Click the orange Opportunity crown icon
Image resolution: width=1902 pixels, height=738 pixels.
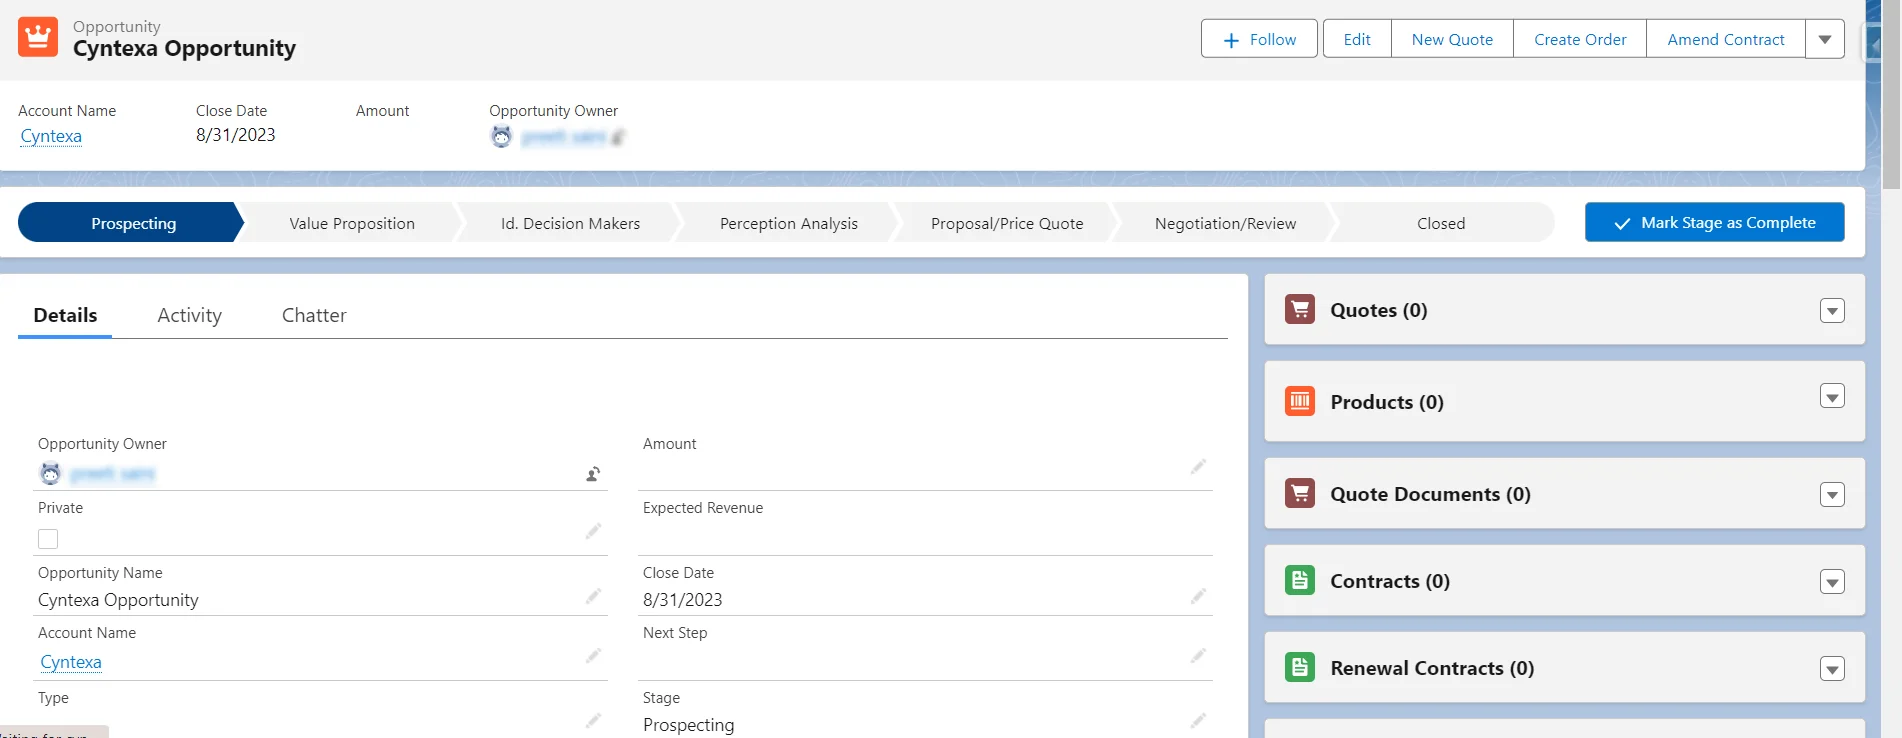tap(38, 38)
